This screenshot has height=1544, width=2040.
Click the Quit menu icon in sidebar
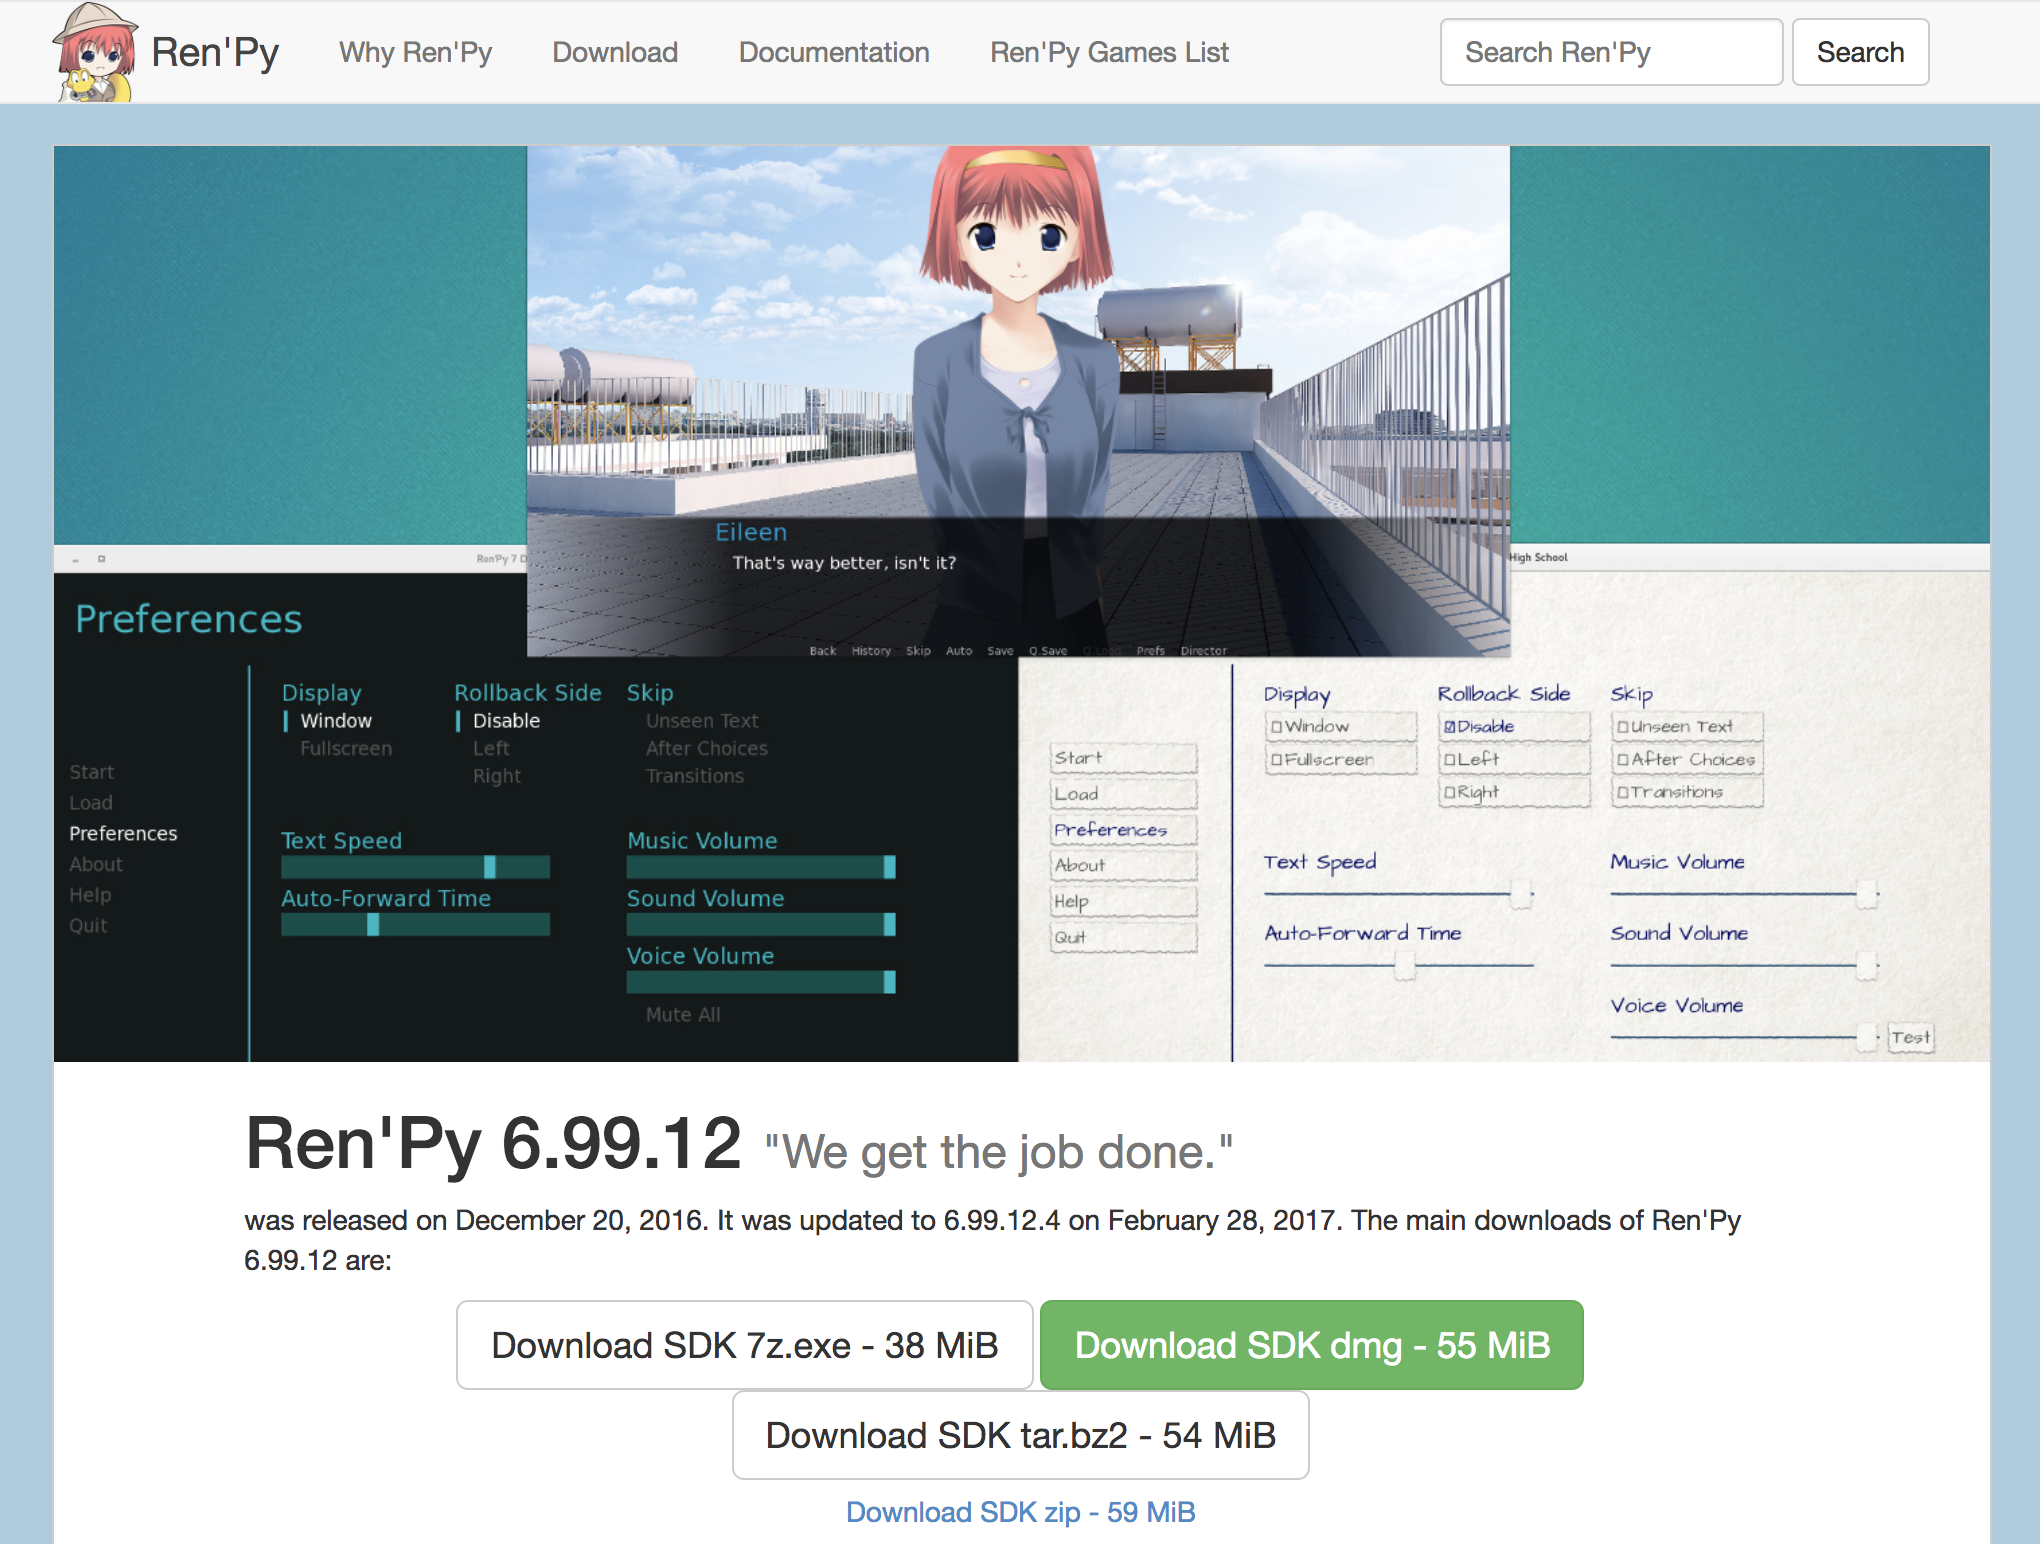point(89,924)
